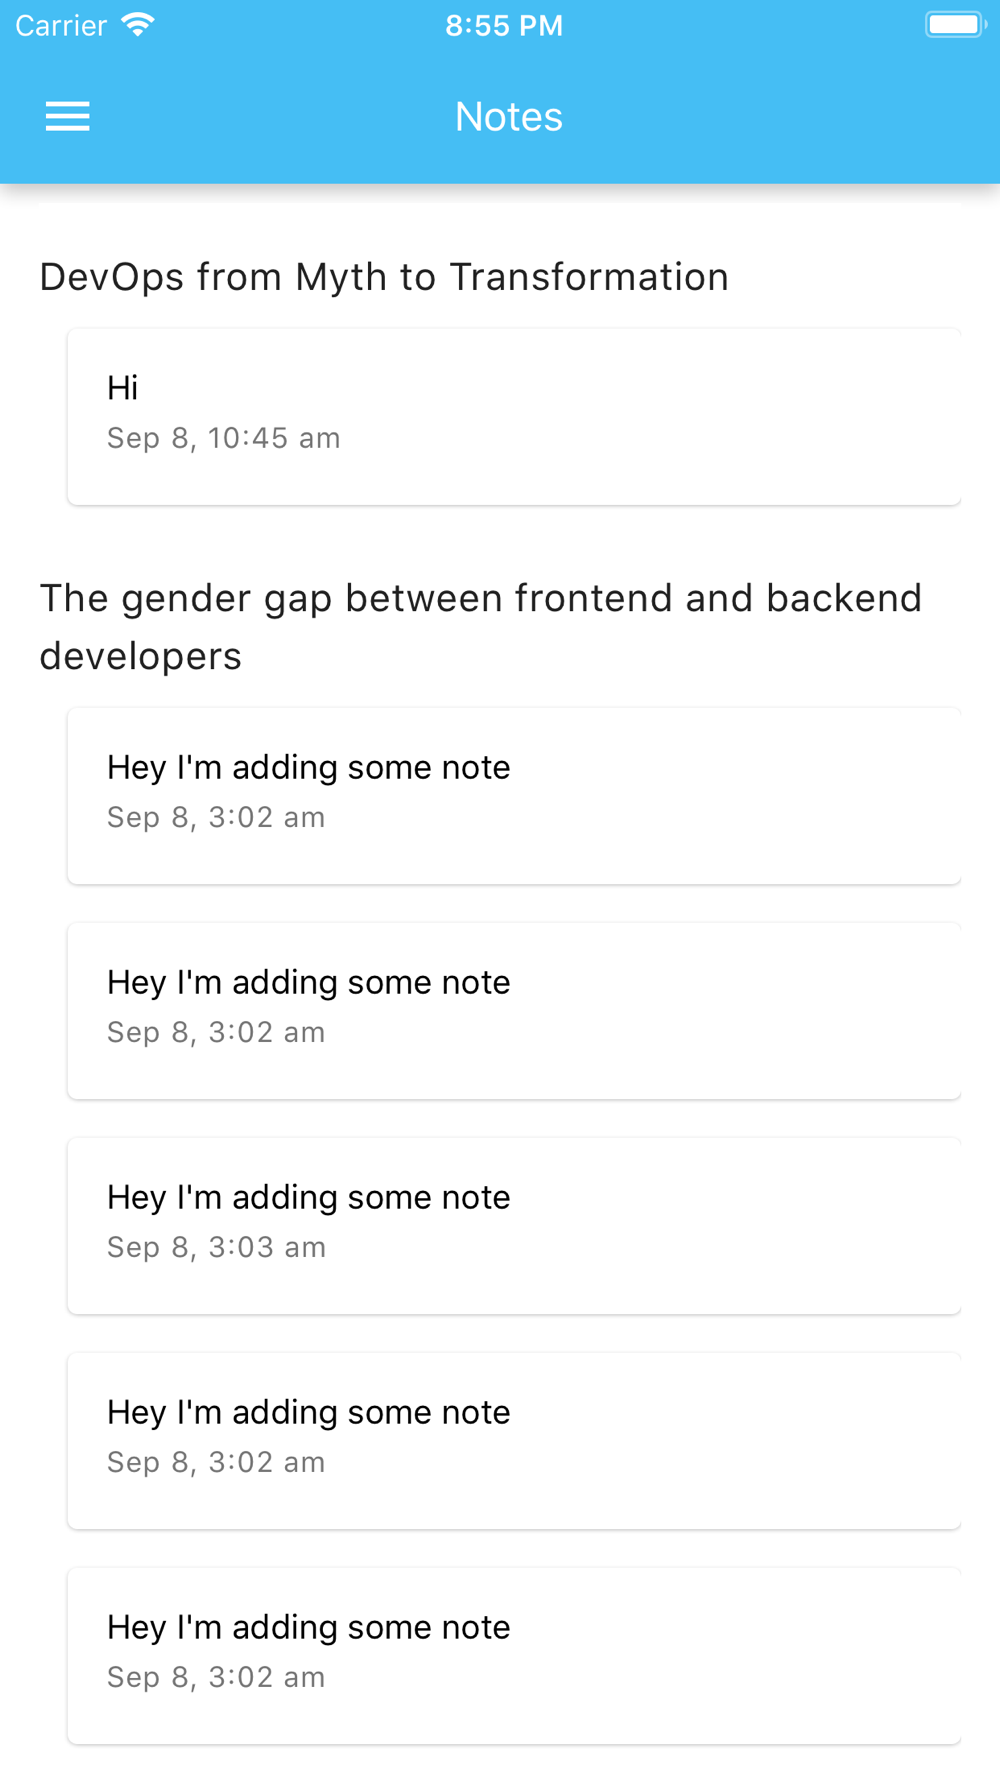1000x1778 pixels.
Task: Tap the second note's 3:02 am timestamp
Action: [x=216, y=1032]
